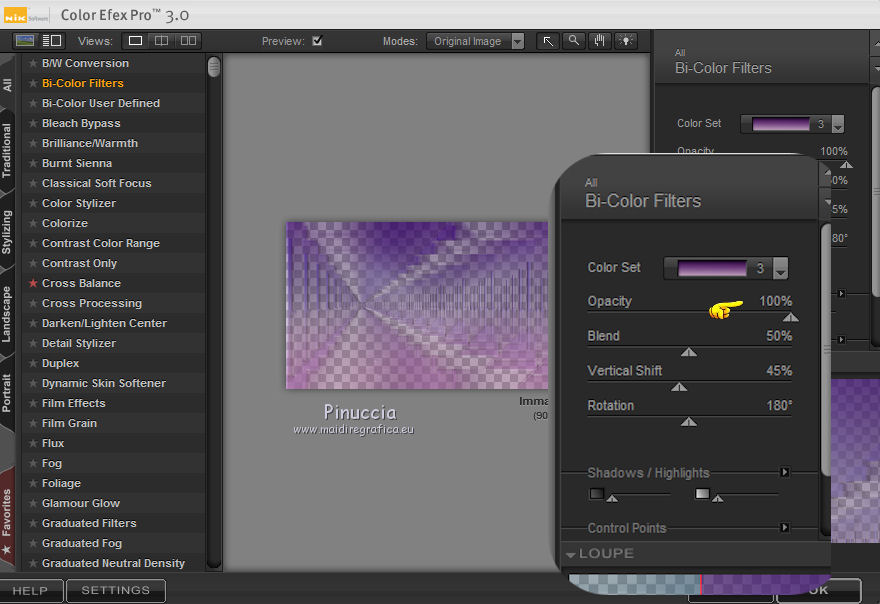Toggle the filter list panel icon

click(x=52, y=40)
